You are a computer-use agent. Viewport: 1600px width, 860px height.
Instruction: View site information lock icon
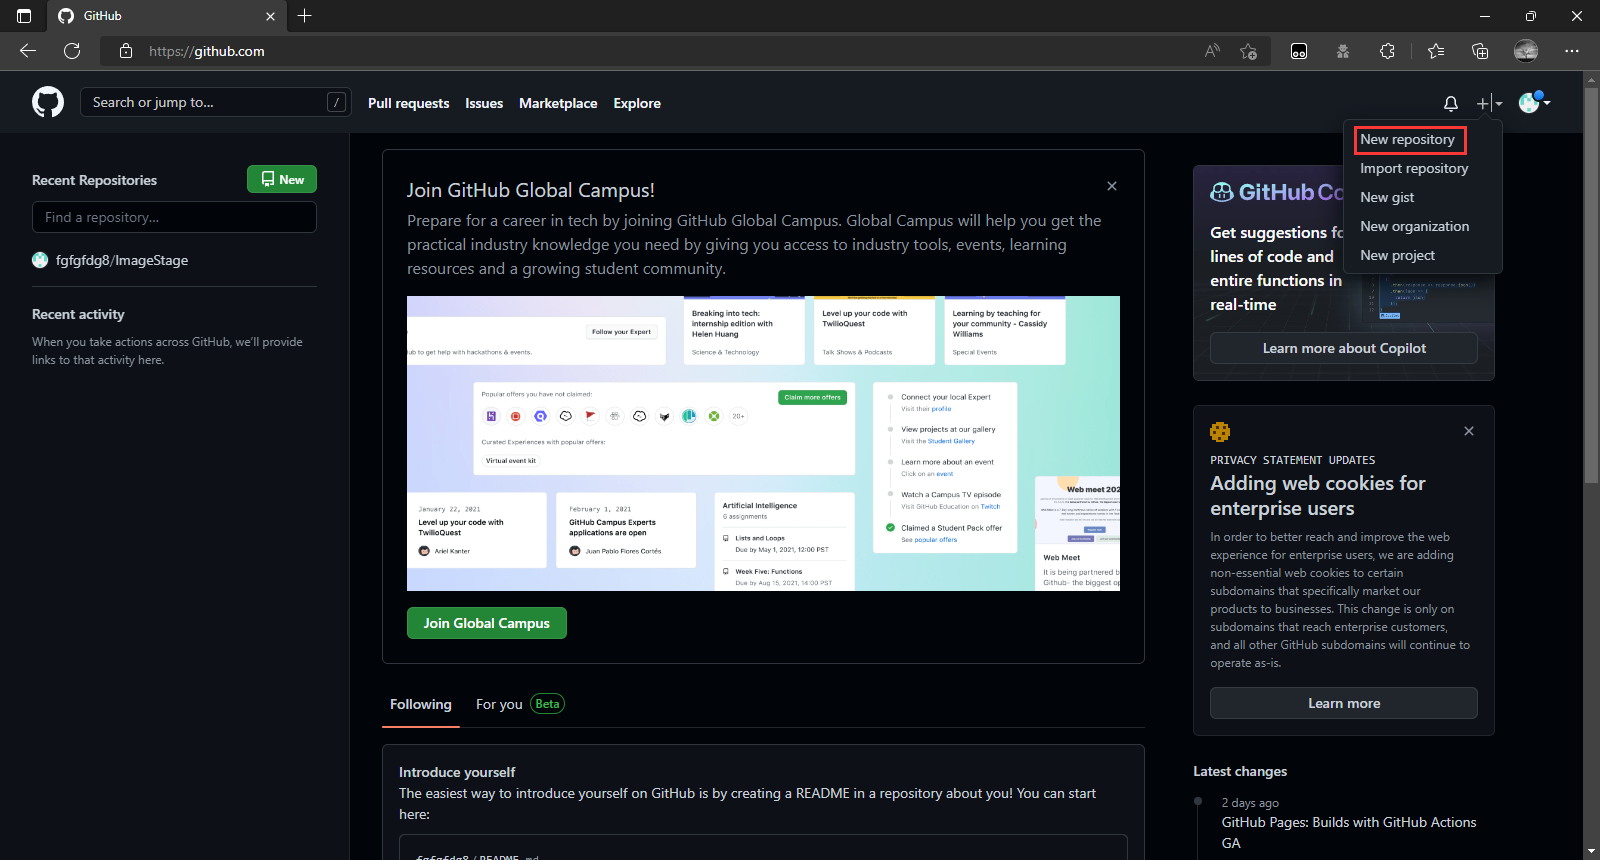click(x=126, y=51)
